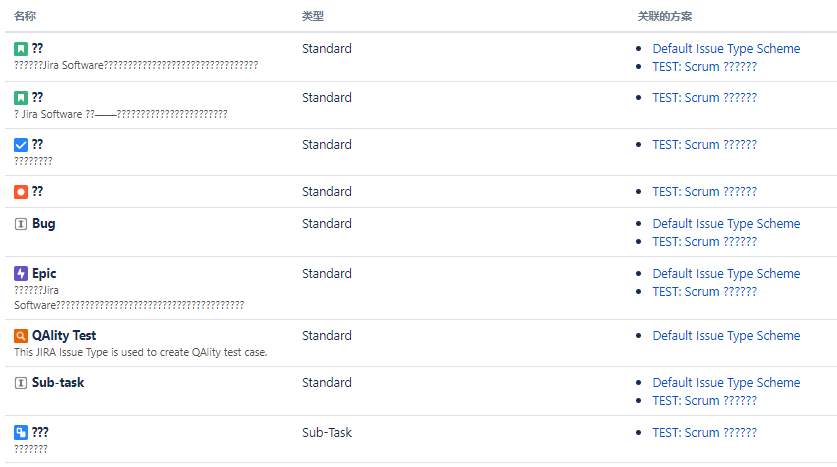Click the 名称 column header
The image size is (837, 467).
pos(25,16)
